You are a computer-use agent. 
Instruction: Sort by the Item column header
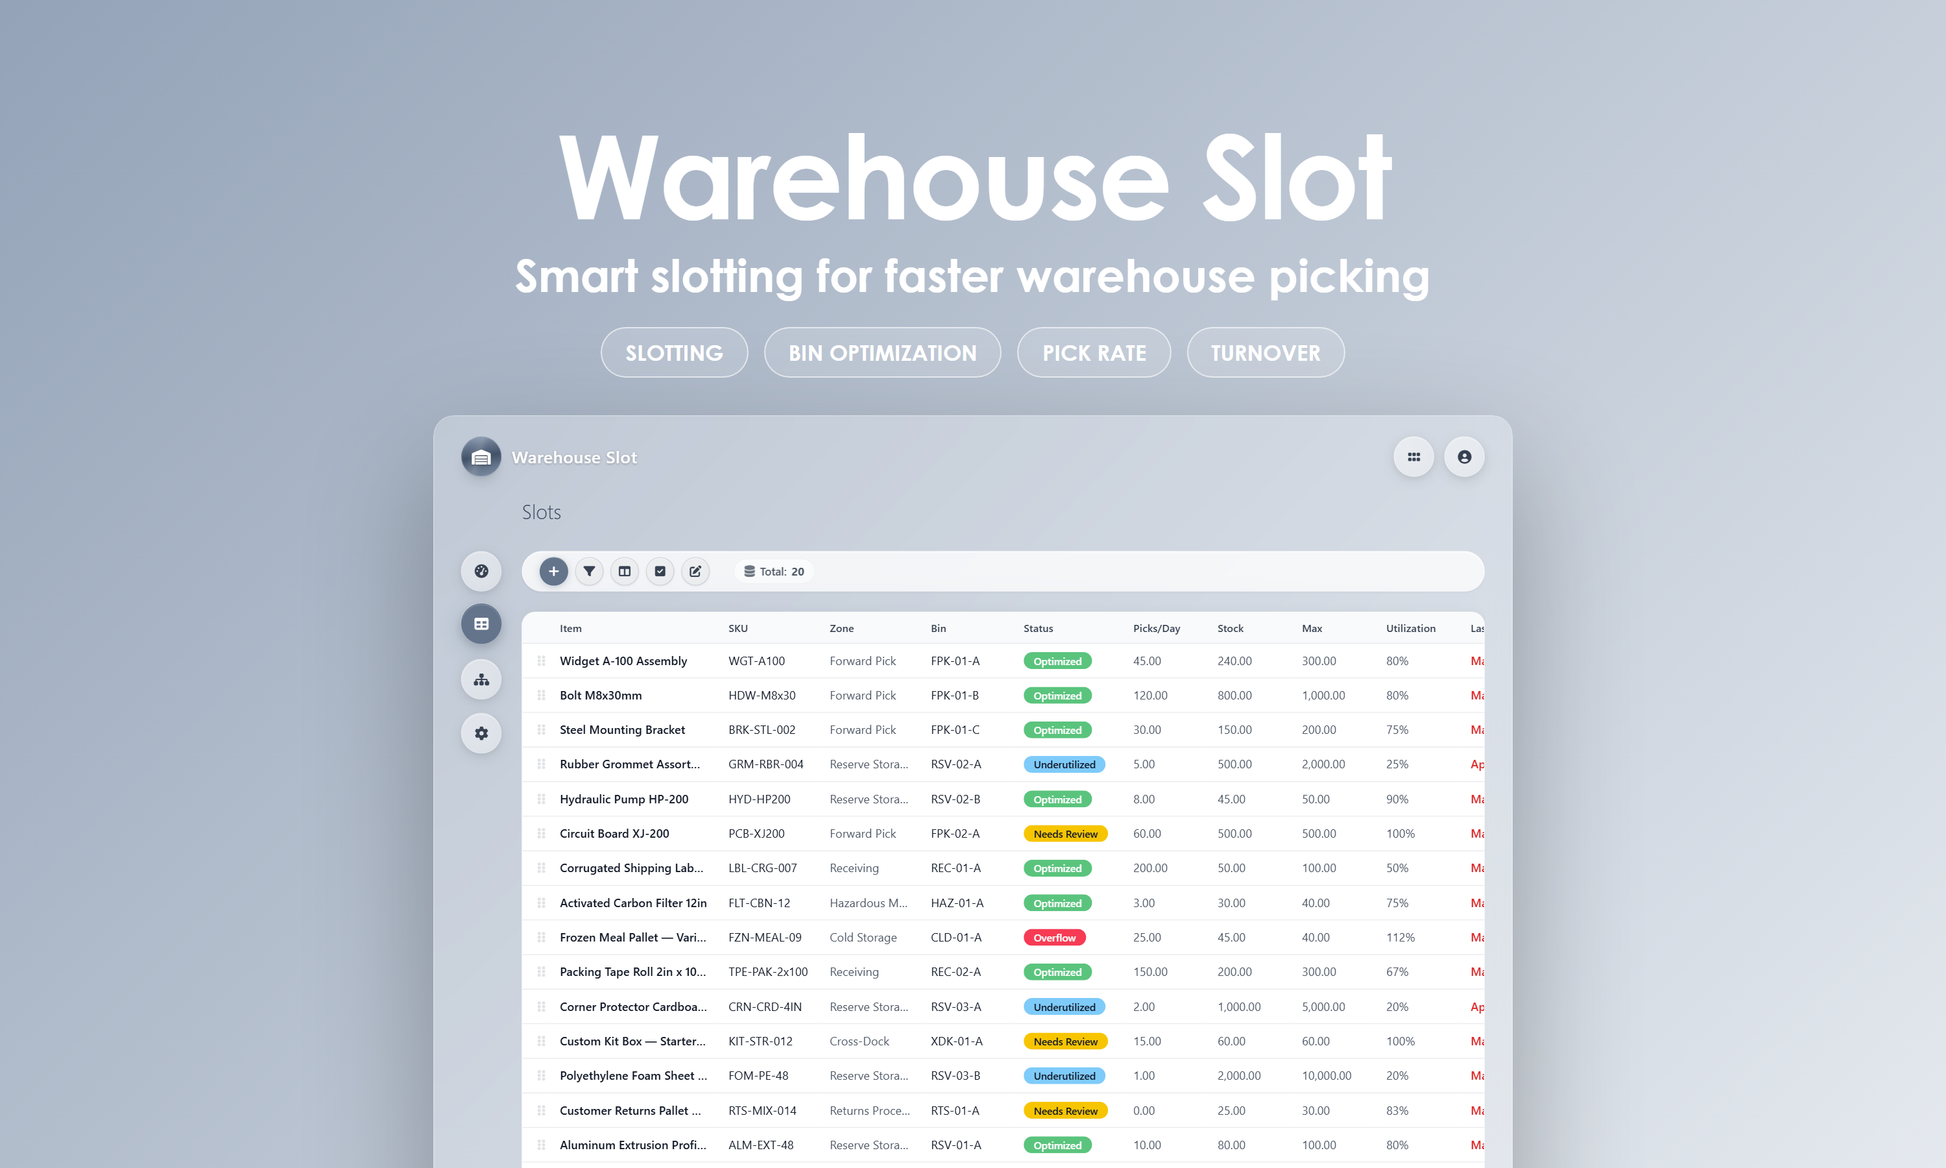click(570, 629)
